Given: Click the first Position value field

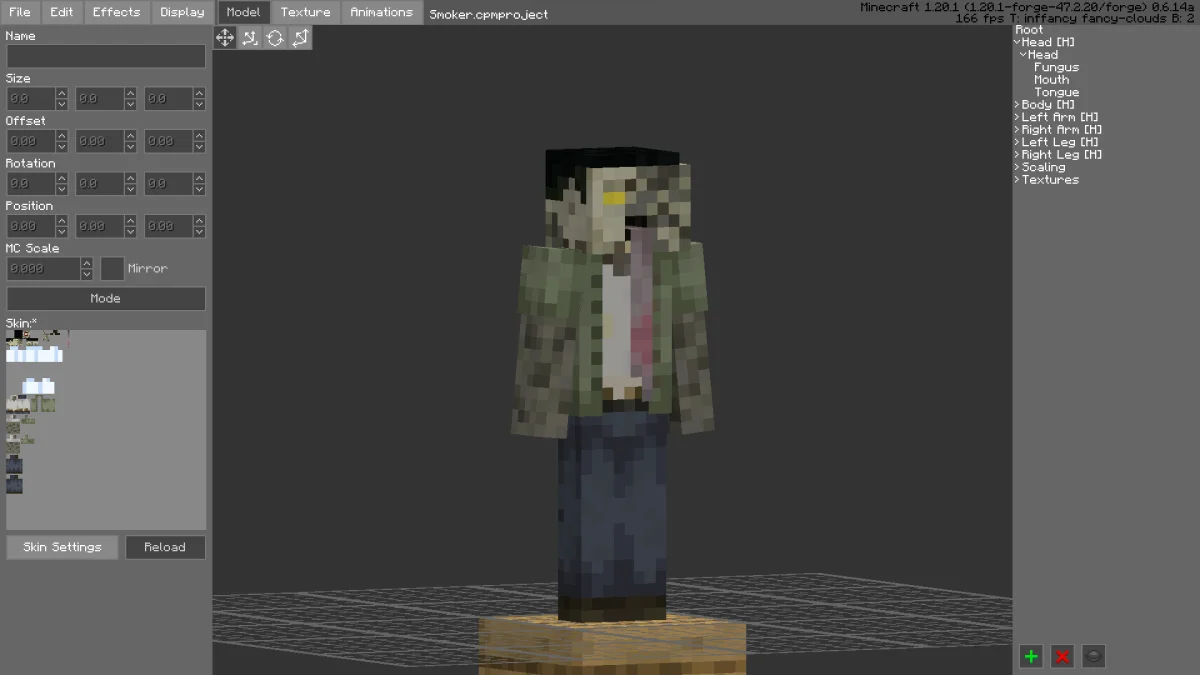Looking at the screenshot, I should [x=31, y=226].
